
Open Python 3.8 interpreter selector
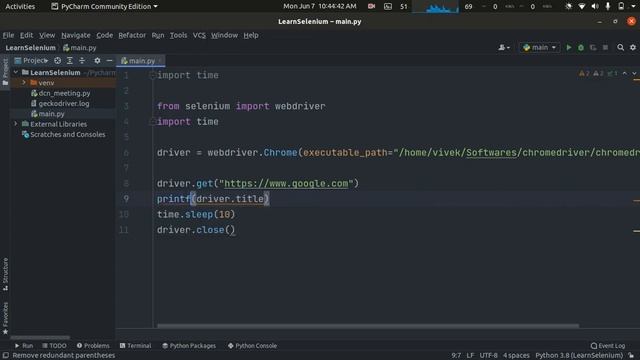[579, 356]
